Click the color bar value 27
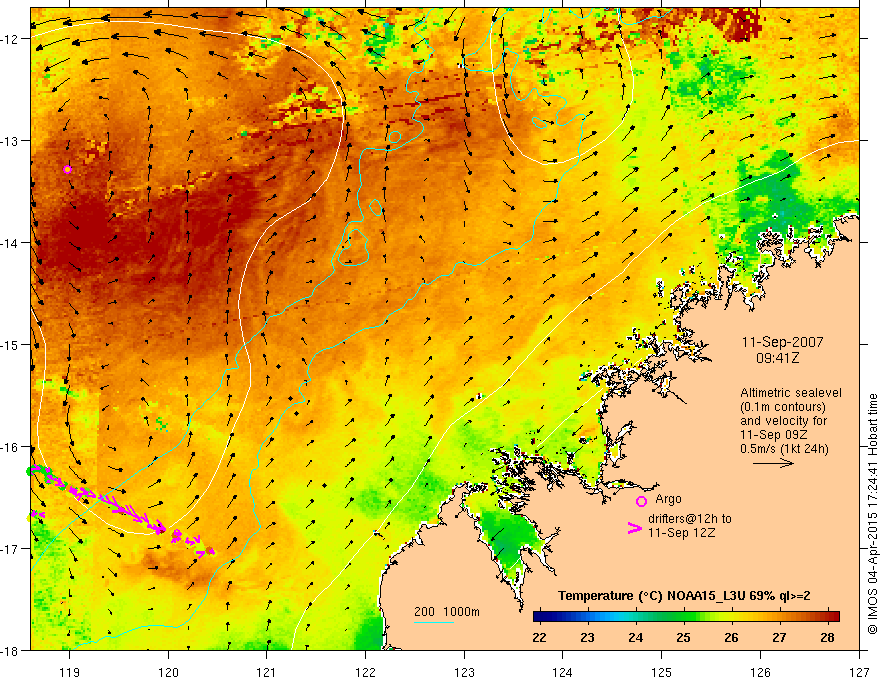The height and width of the screenshot is (680, 880). click(779, 638)
